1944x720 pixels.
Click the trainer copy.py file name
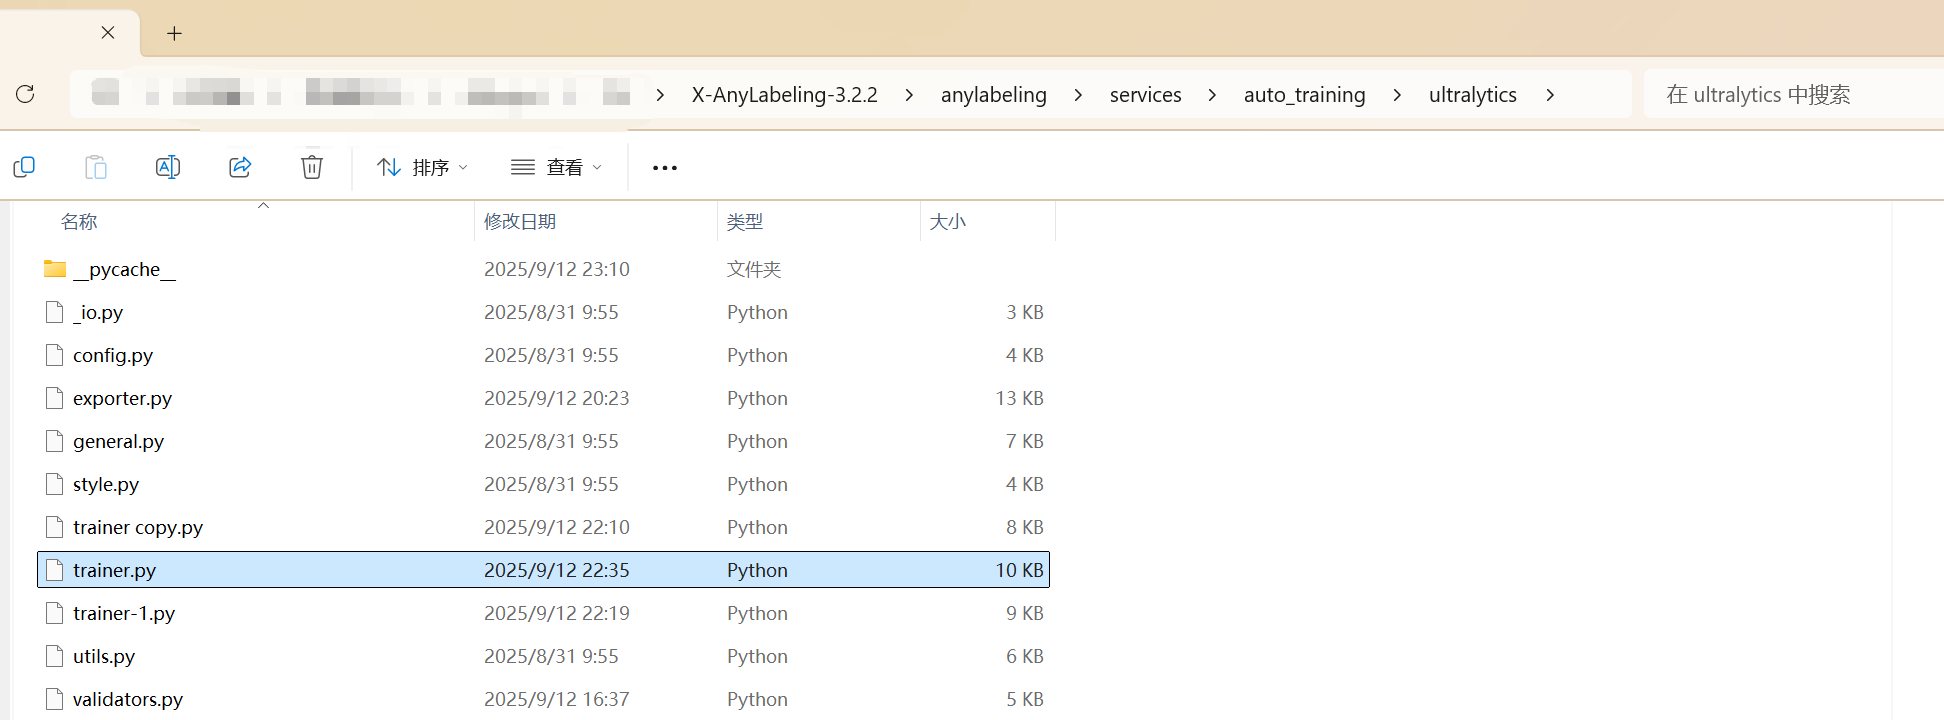click(x=138, y=528)
